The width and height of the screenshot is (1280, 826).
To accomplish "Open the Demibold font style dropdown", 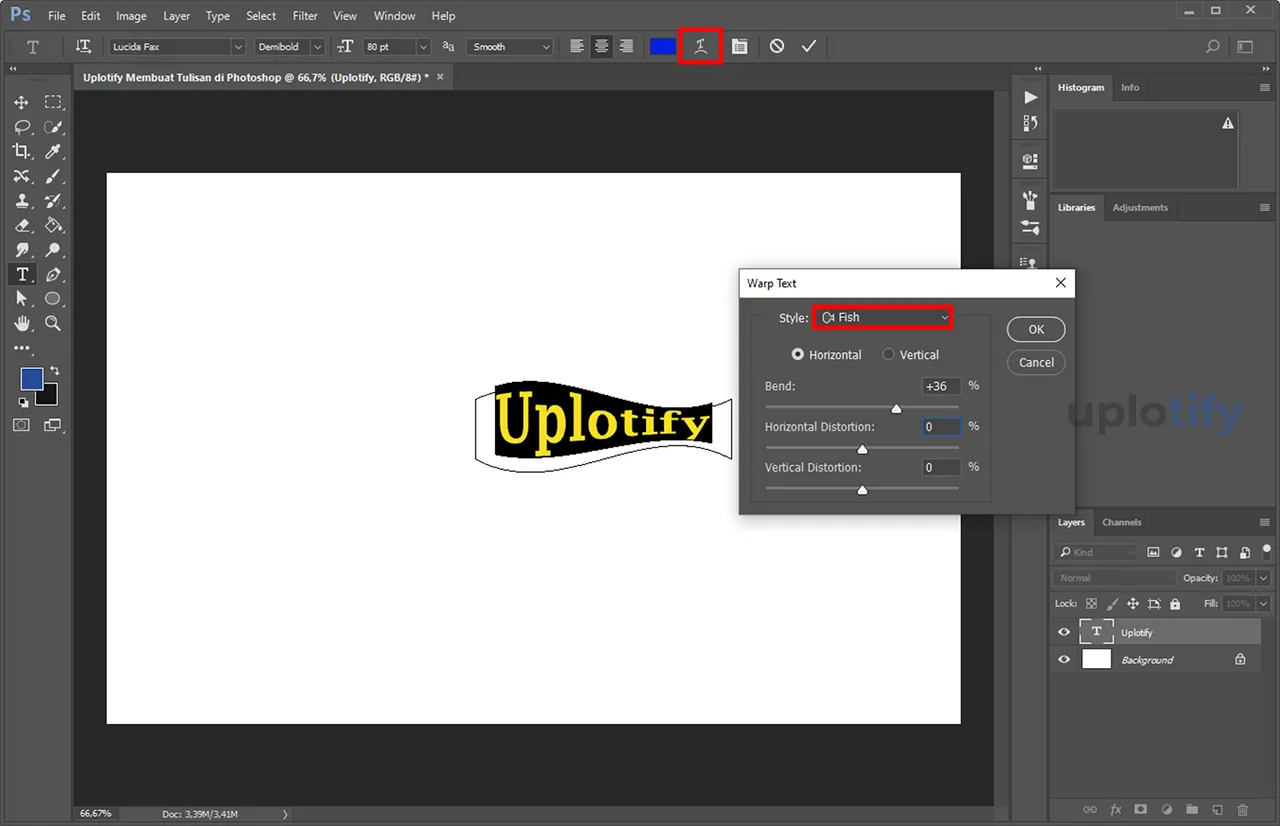I will pyautogui.click(x=290, y=47).
